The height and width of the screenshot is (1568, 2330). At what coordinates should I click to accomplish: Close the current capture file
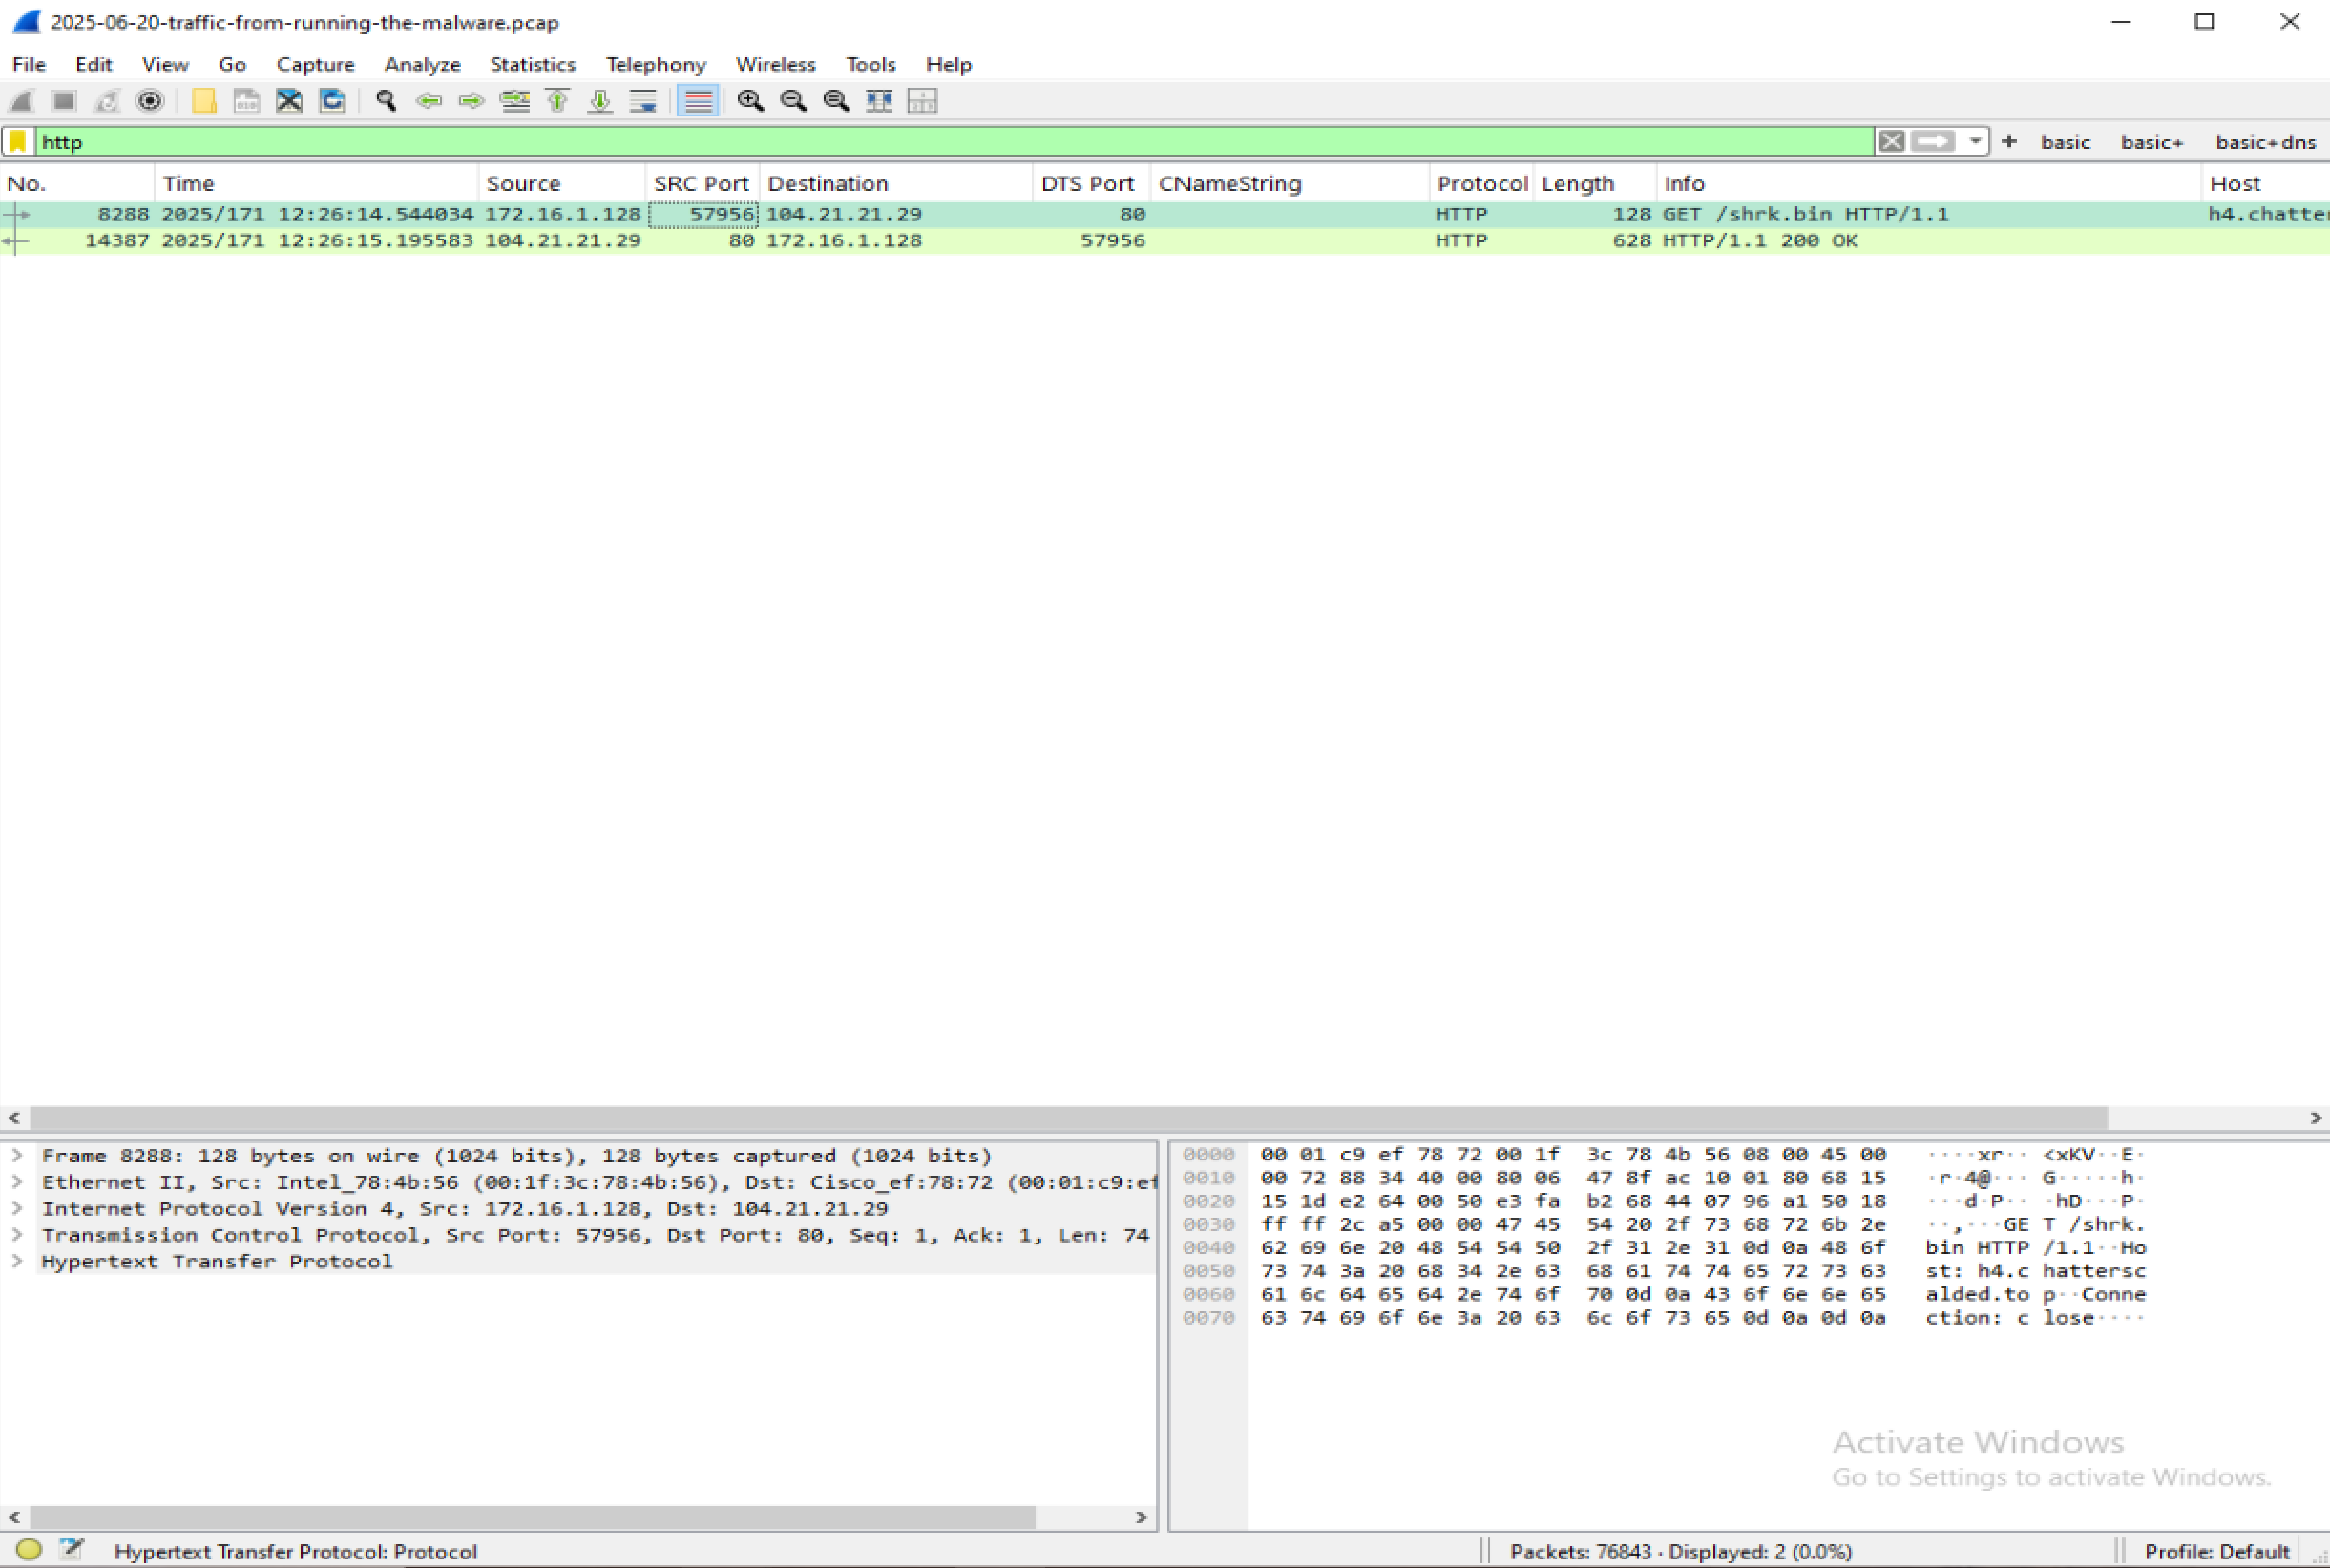pyautogui.click(x=289, y=100)
